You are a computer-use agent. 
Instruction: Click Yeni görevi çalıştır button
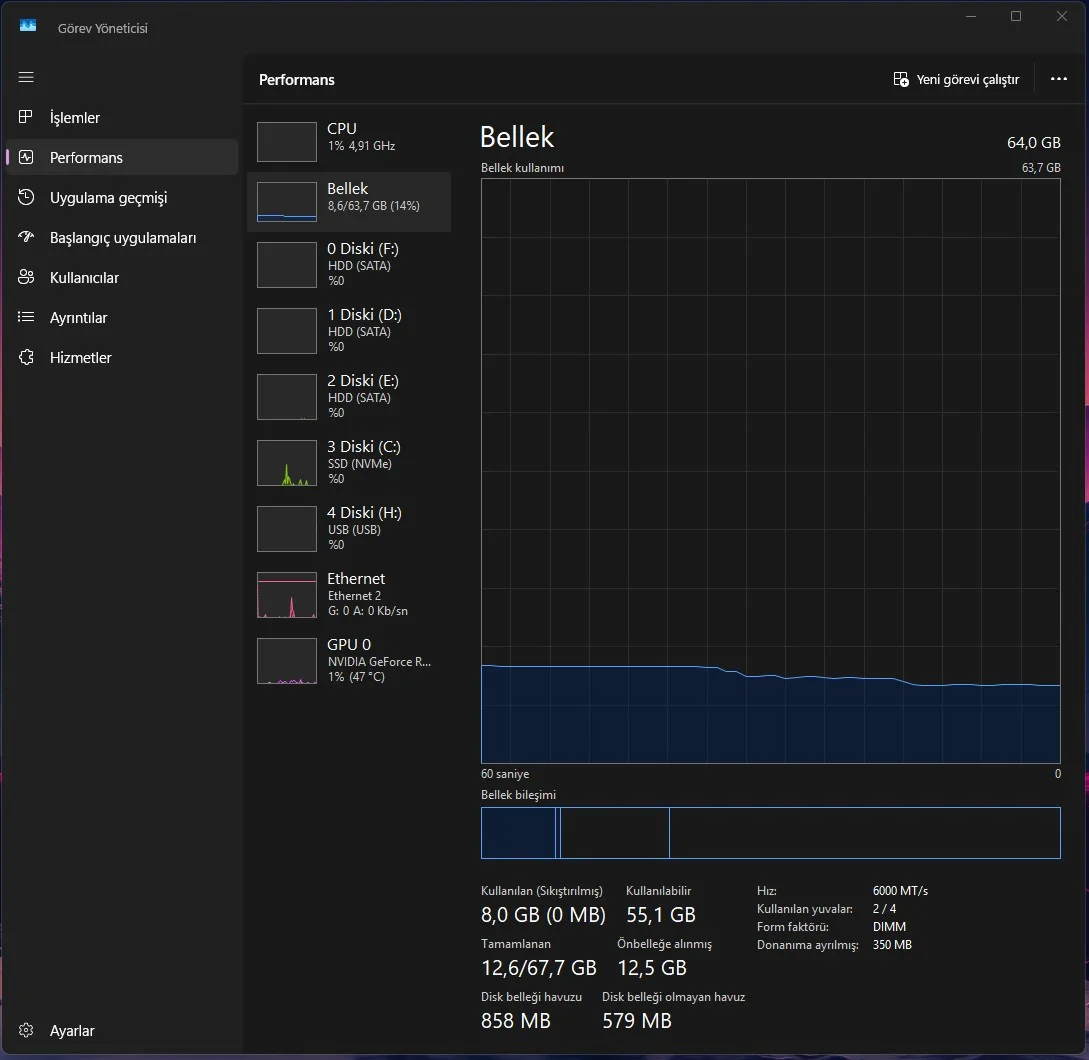[956, 80]
